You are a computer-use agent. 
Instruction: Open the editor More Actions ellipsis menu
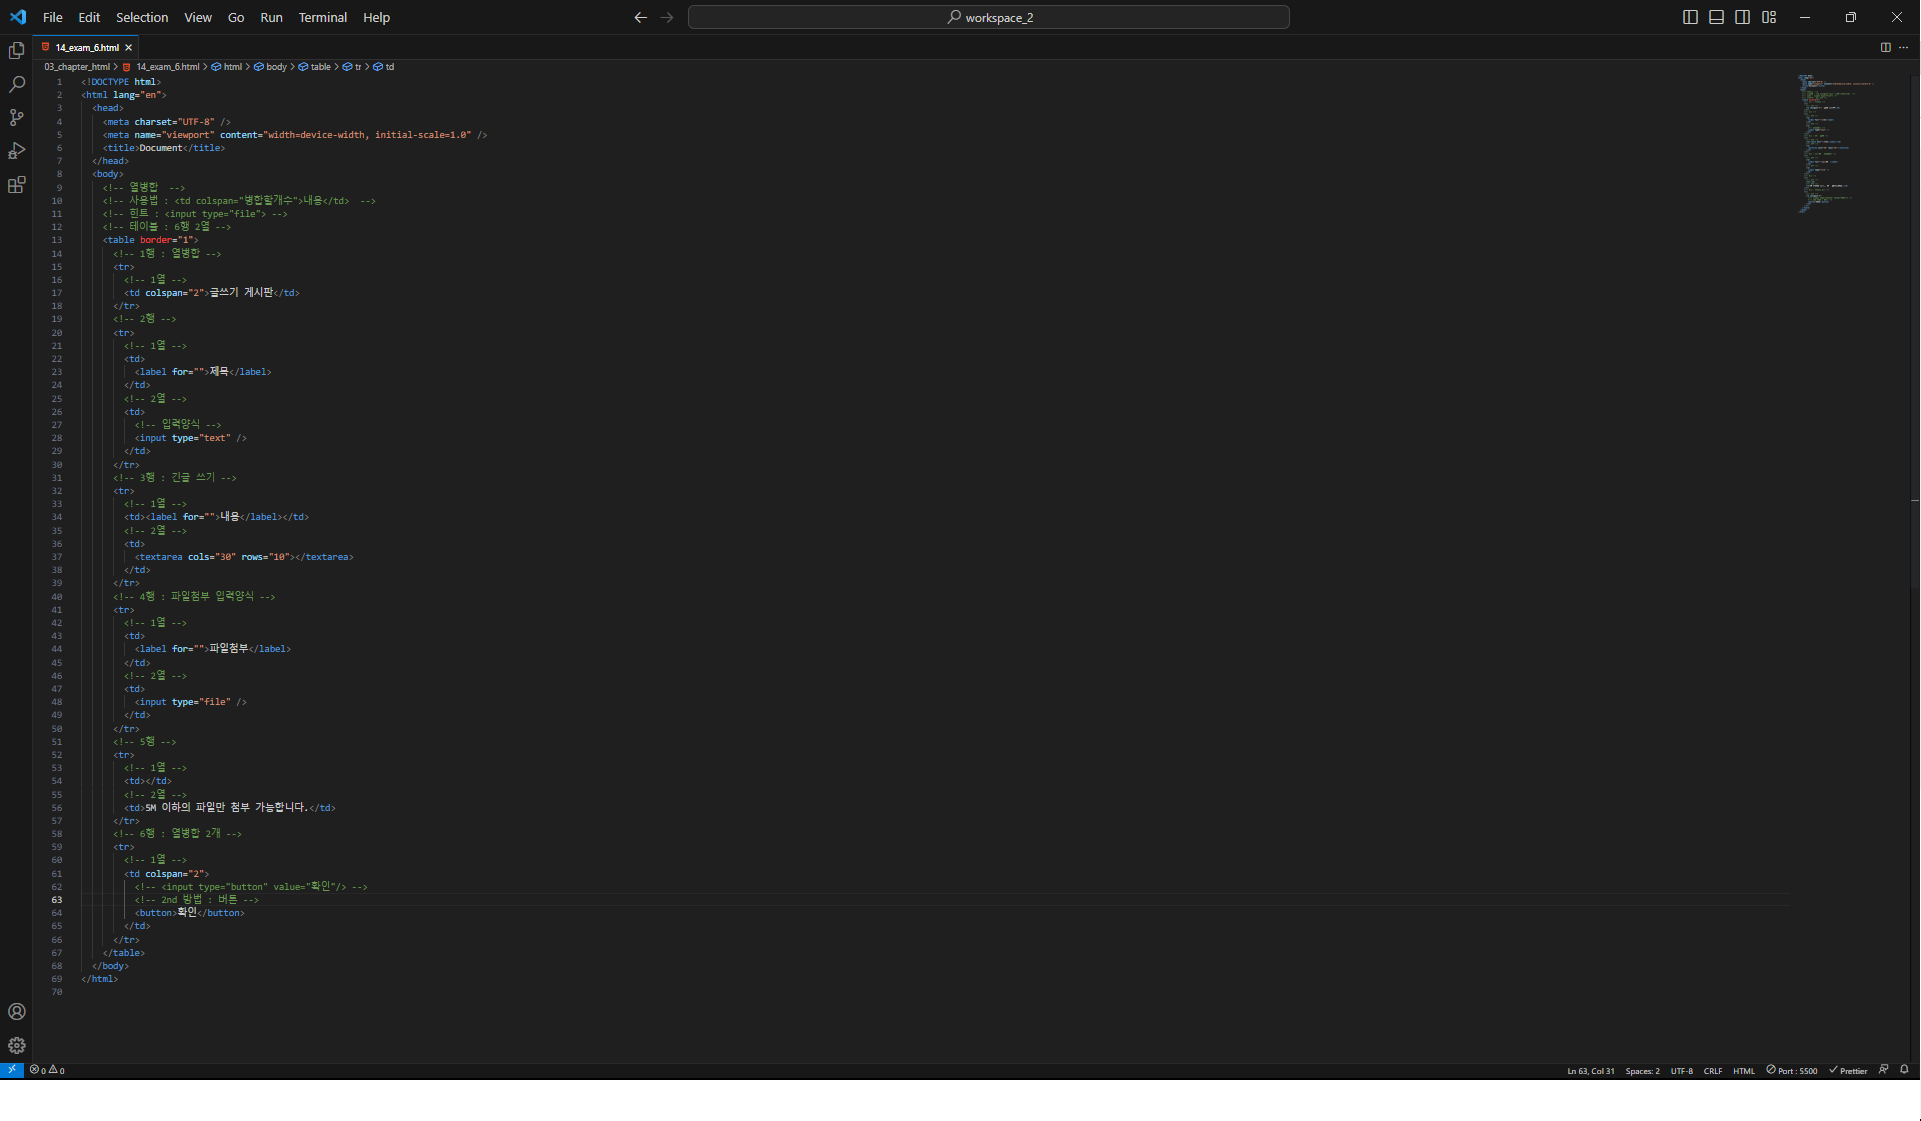coord(1903,47)
